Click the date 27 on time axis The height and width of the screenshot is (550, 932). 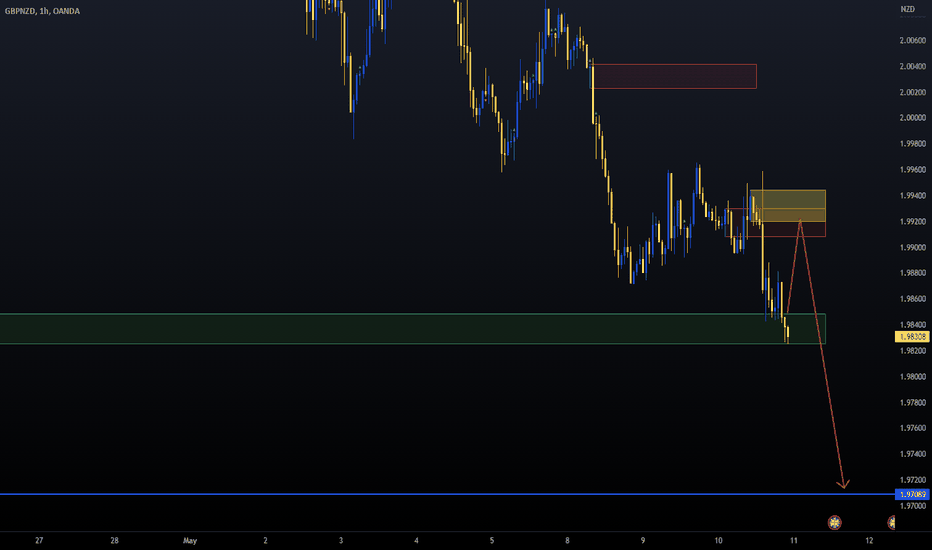click(x=39, y=540)
